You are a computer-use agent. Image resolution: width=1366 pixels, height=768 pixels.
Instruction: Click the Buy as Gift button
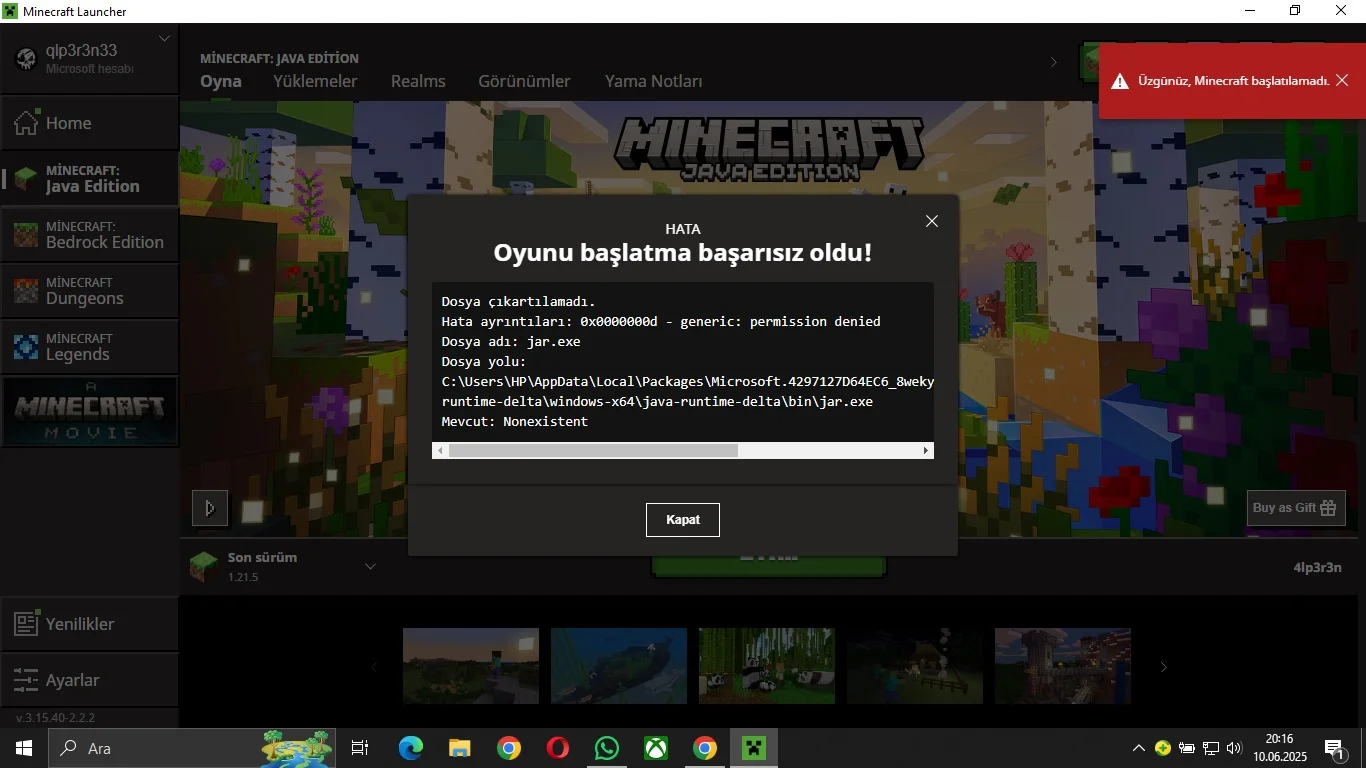click(1295, 508)
